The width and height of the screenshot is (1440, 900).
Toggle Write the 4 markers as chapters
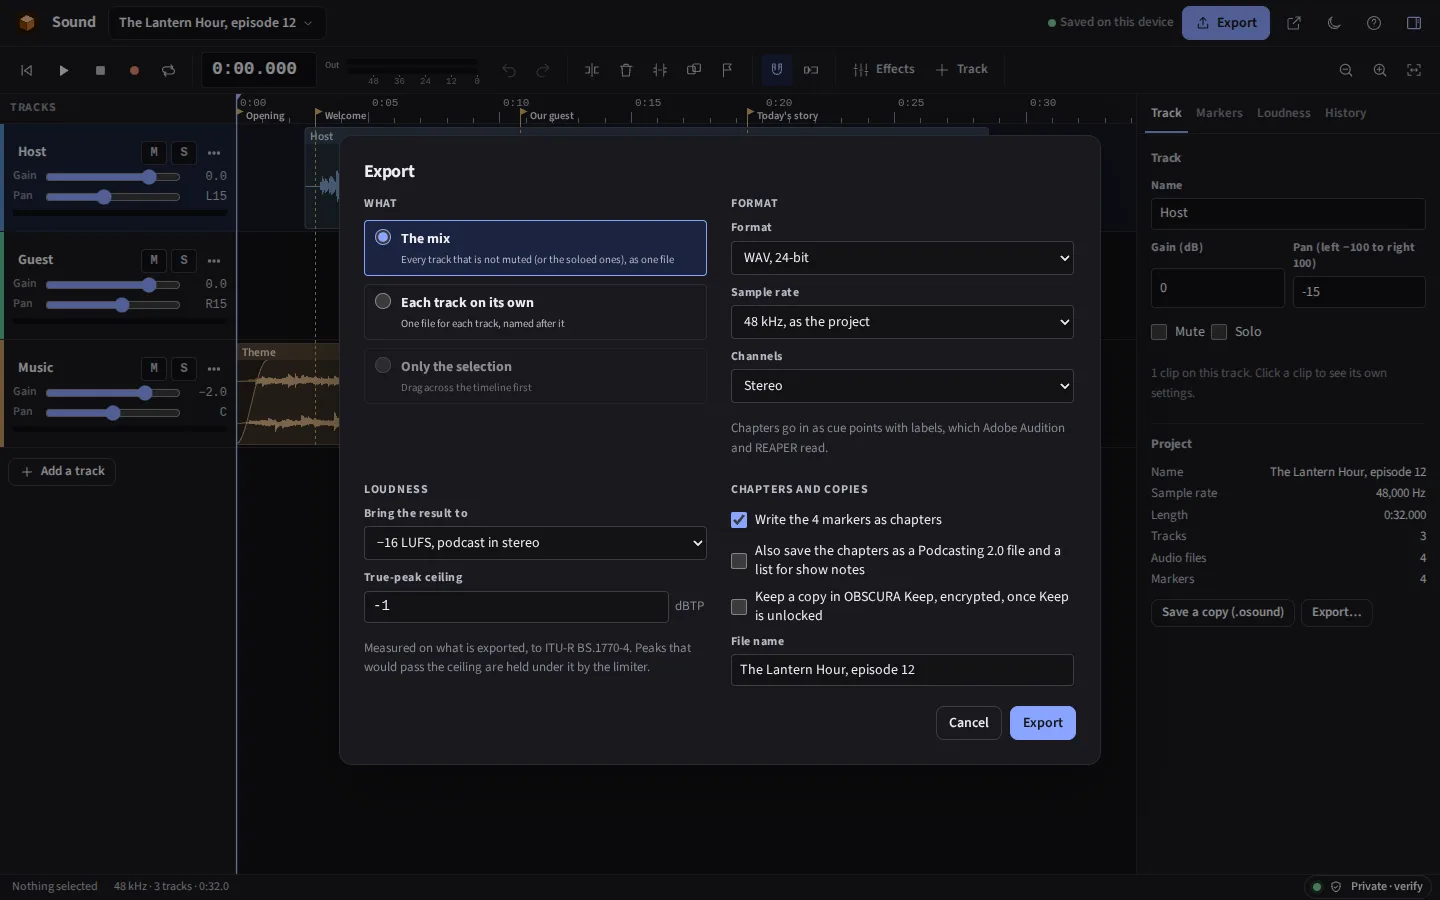(739, 520)
